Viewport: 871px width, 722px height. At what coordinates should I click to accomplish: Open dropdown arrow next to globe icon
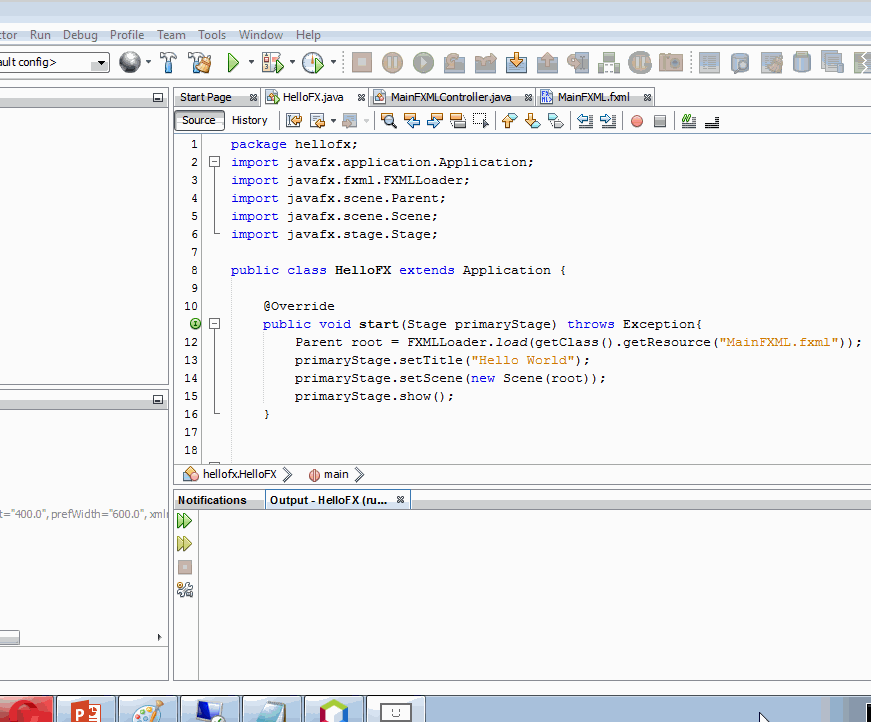(x=148, y=62)
